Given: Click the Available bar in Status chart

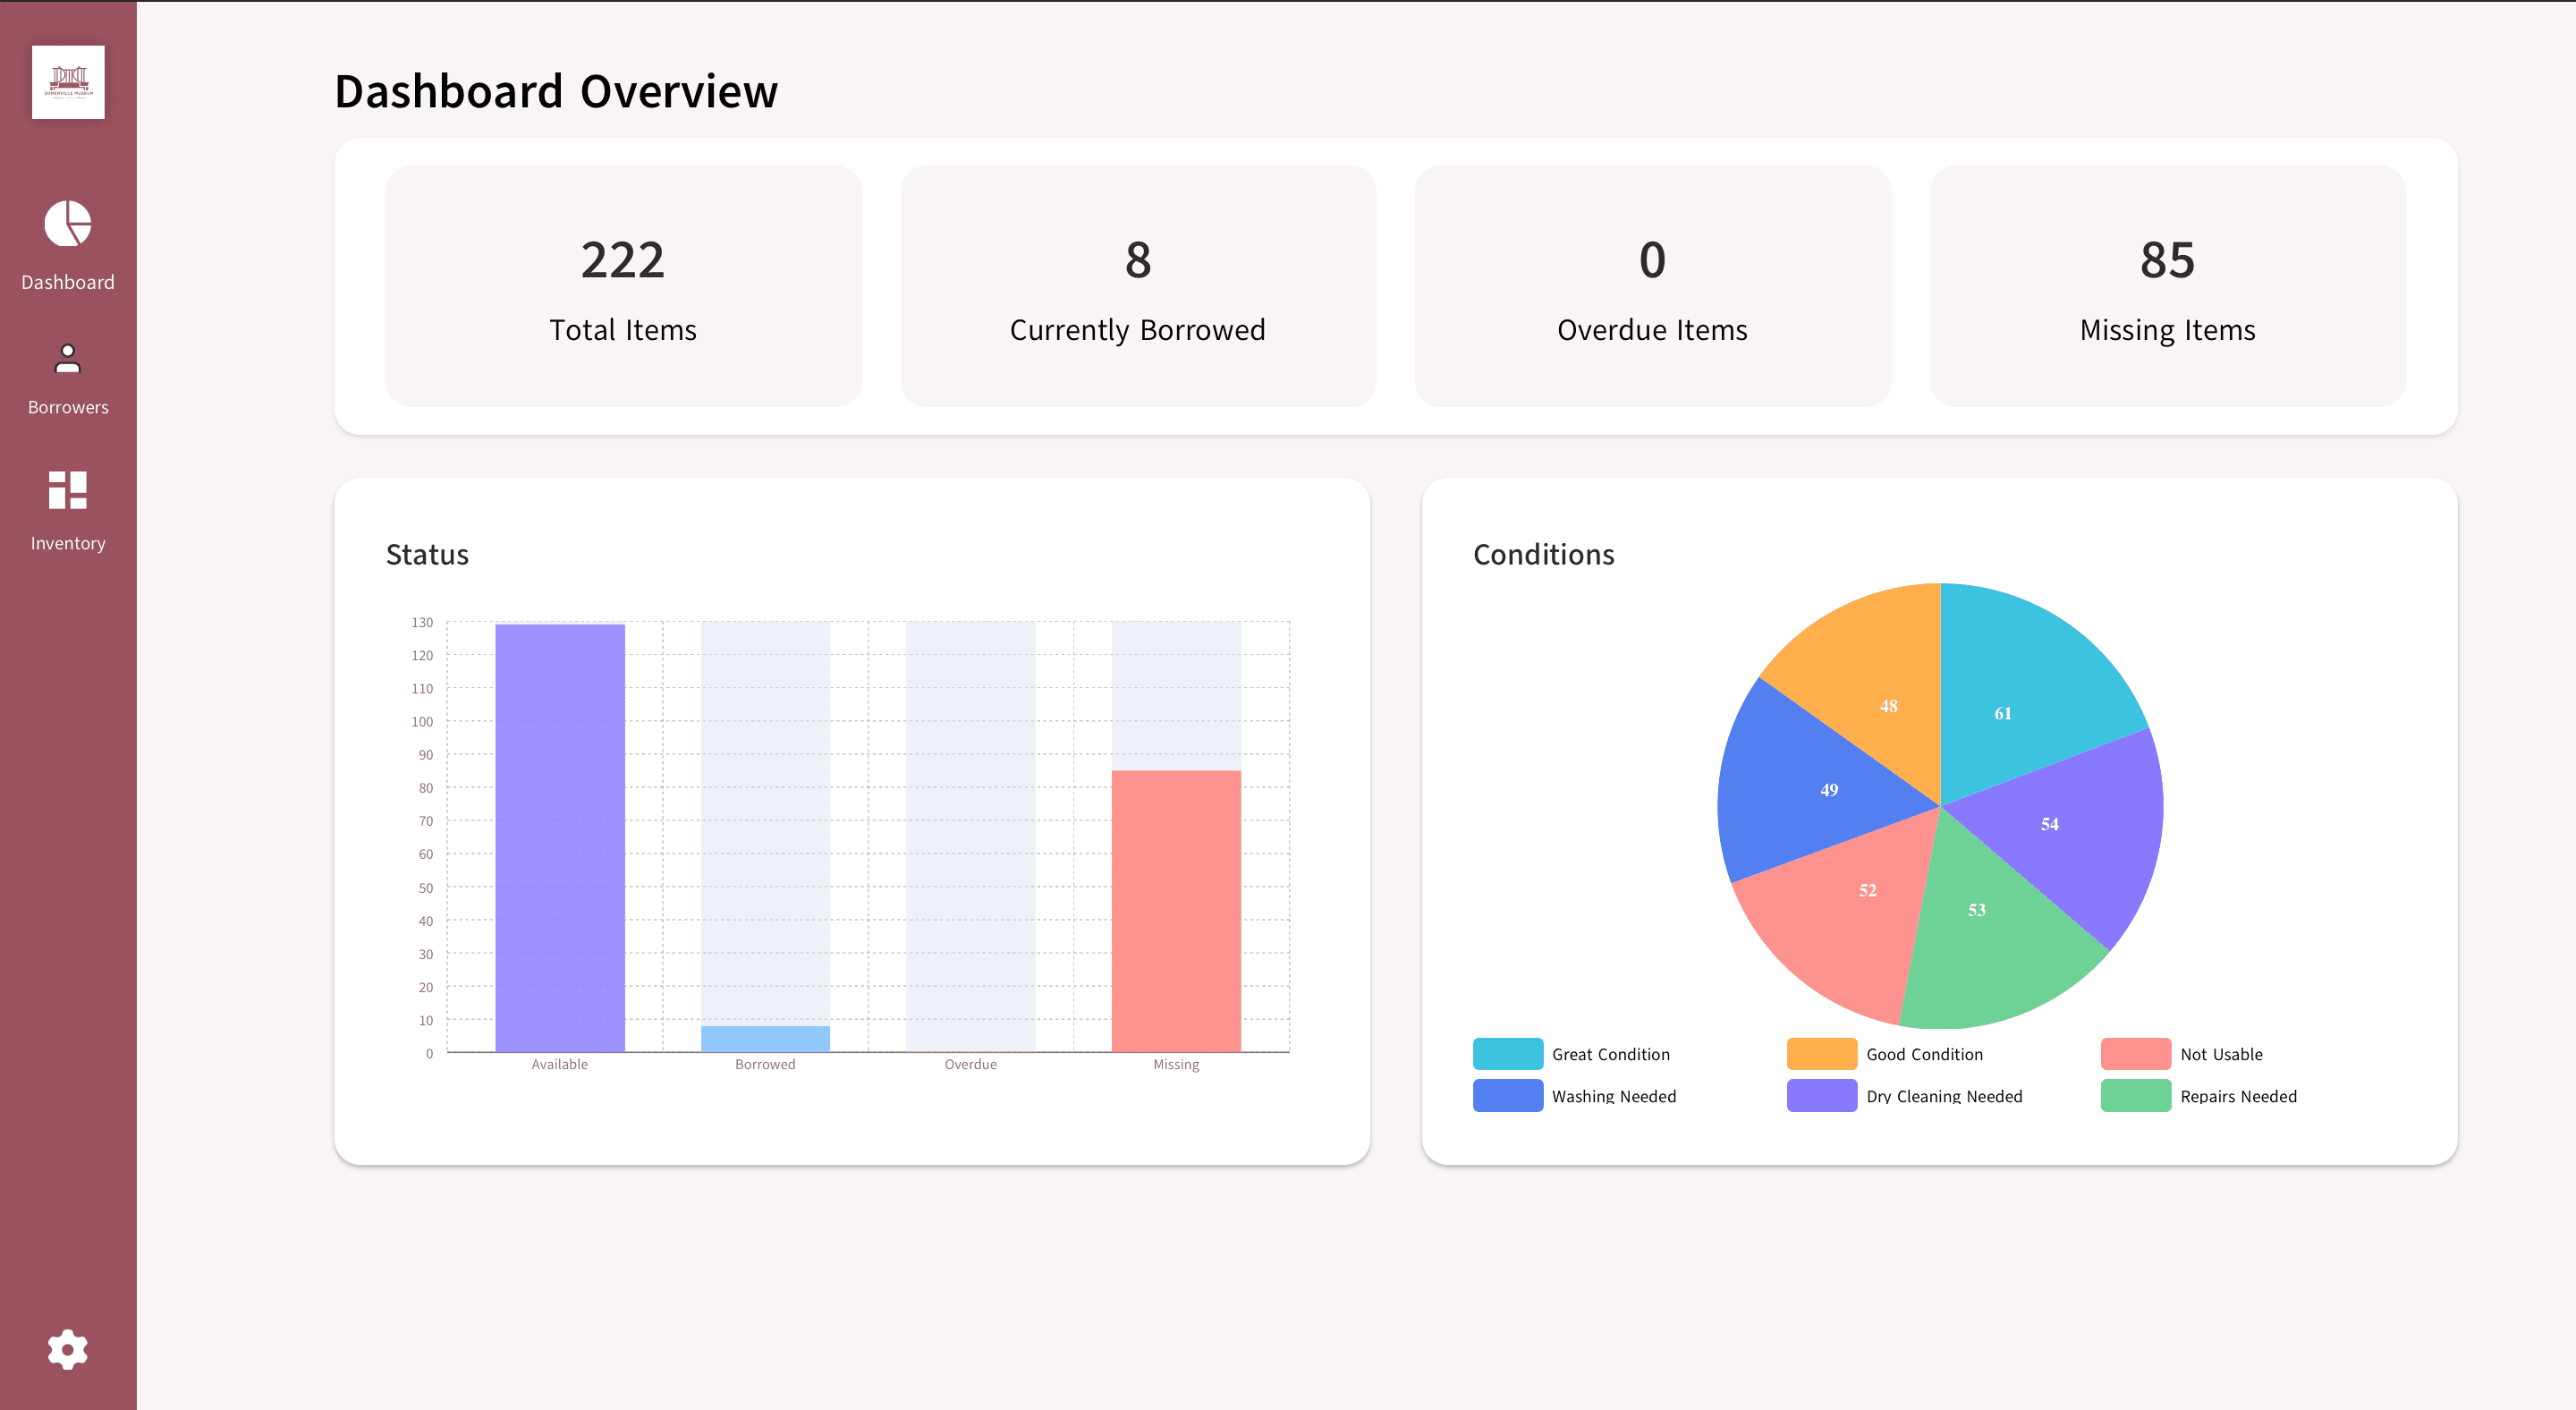Looking at the screenshot, I should click(x=560, y=838).
